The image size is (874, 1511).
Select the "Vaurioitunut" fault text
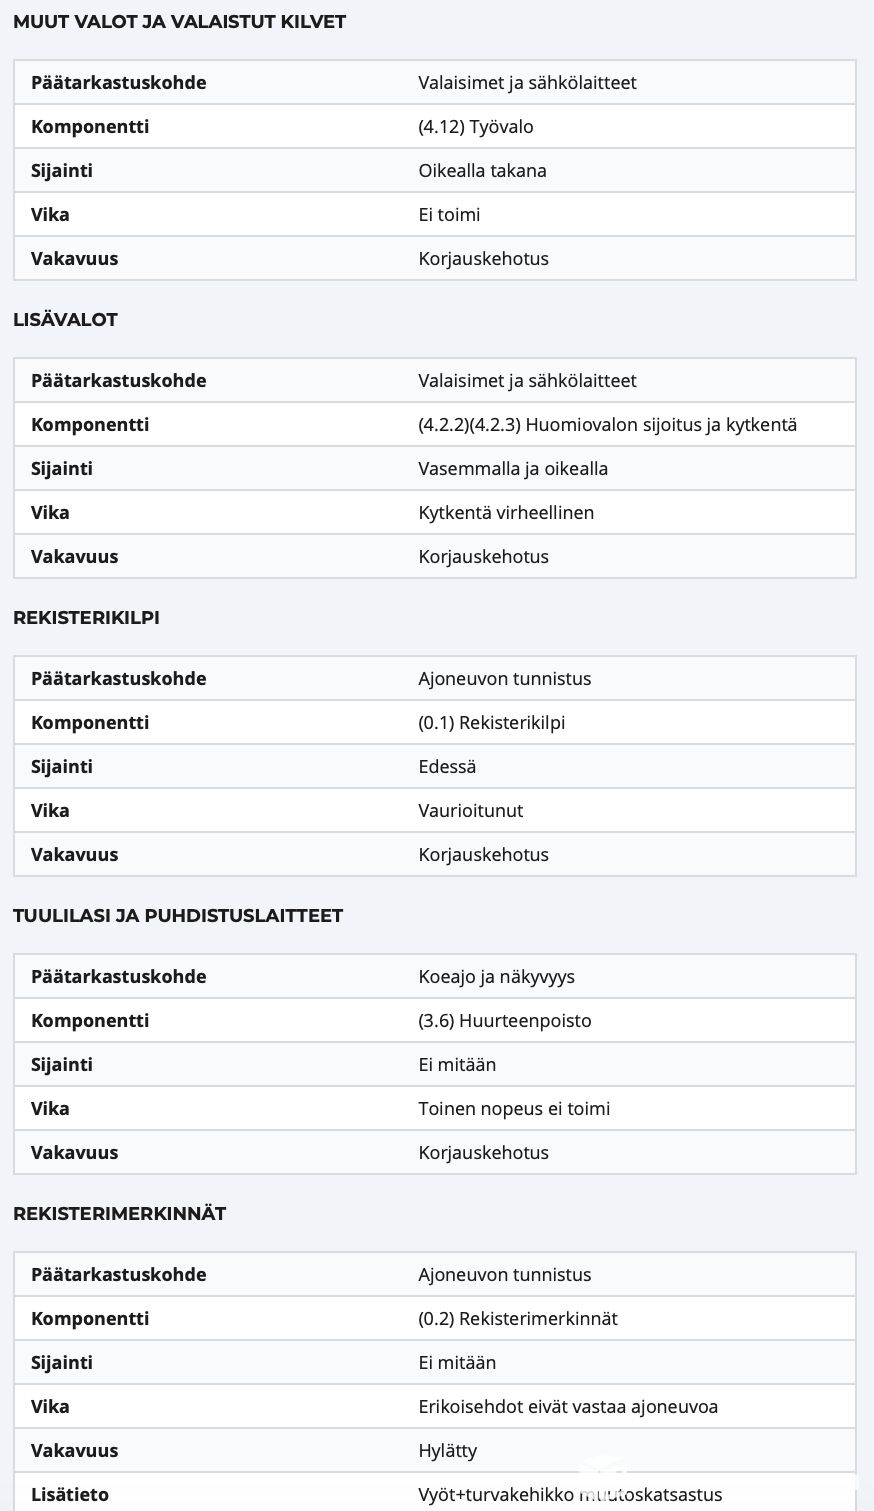(x=470, y=811)
